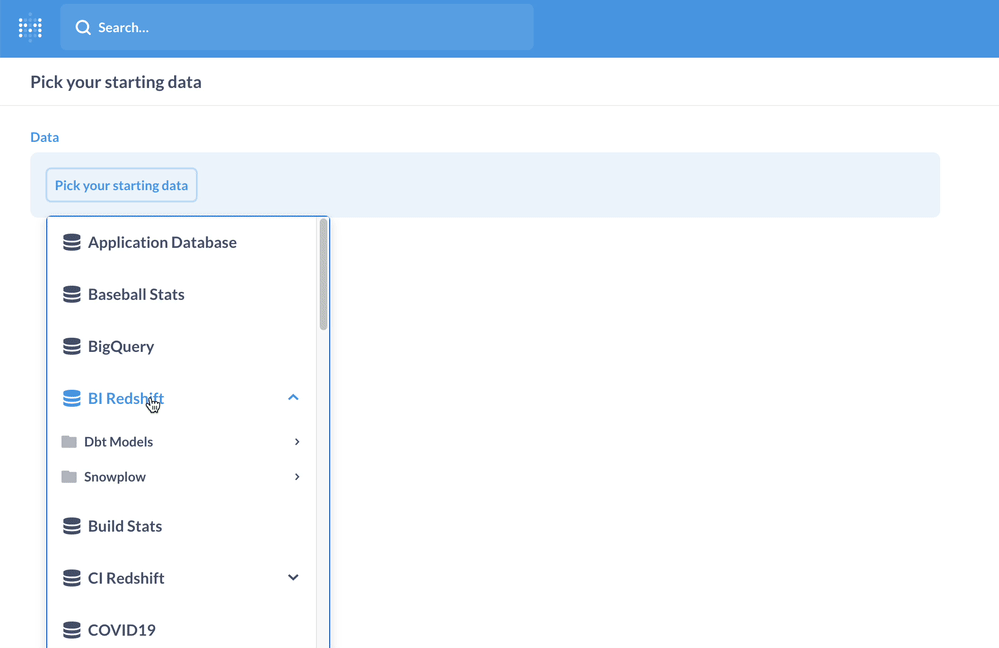
Task: Expand the CI Redshift database entry
Action: point(292,577)
